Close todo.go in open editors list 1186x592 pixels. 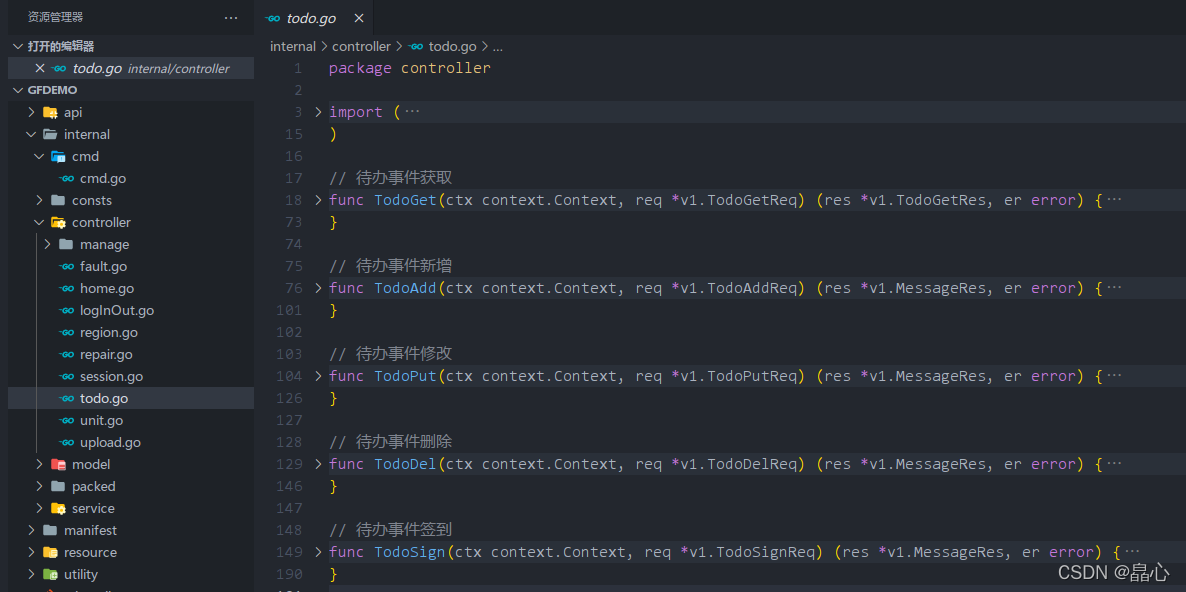pos(40,68)
